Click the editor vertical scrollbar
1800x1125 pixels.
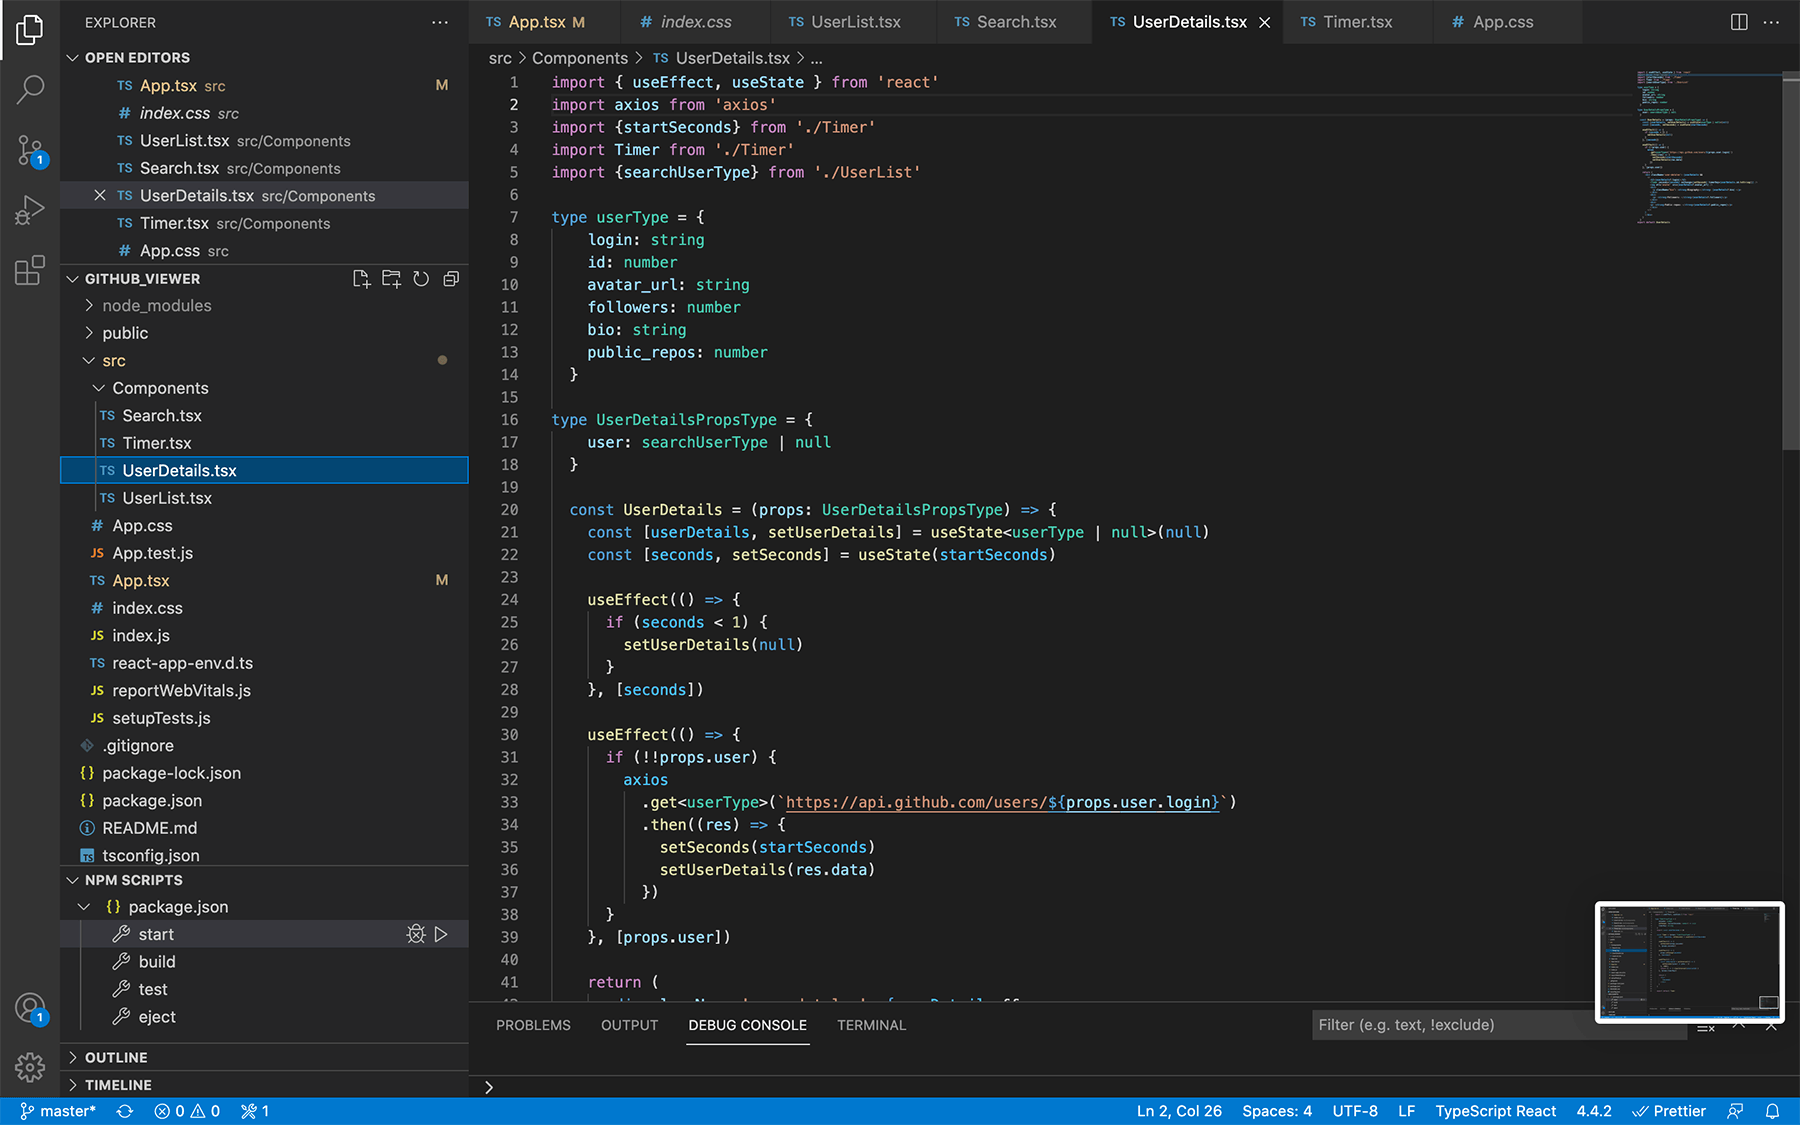(1790, 262)
